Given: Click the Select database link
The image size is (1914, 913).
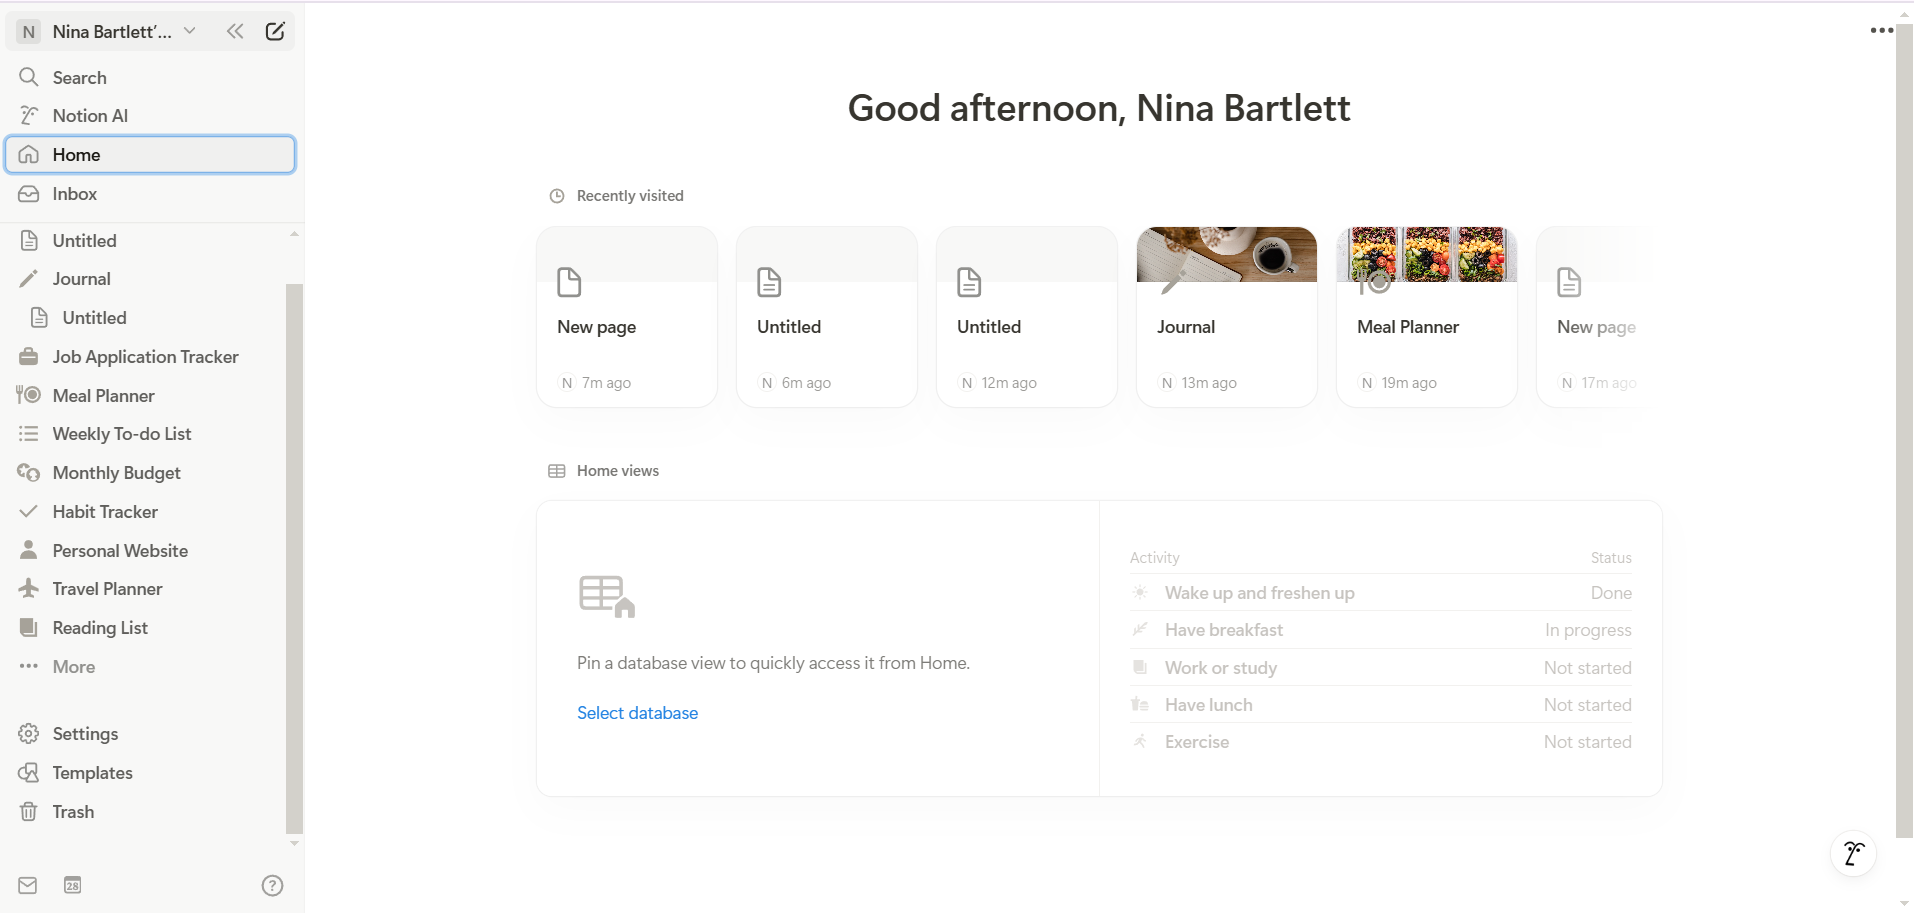Looking at the screenshot, I should pyautogui.click(x=637, y=712).
